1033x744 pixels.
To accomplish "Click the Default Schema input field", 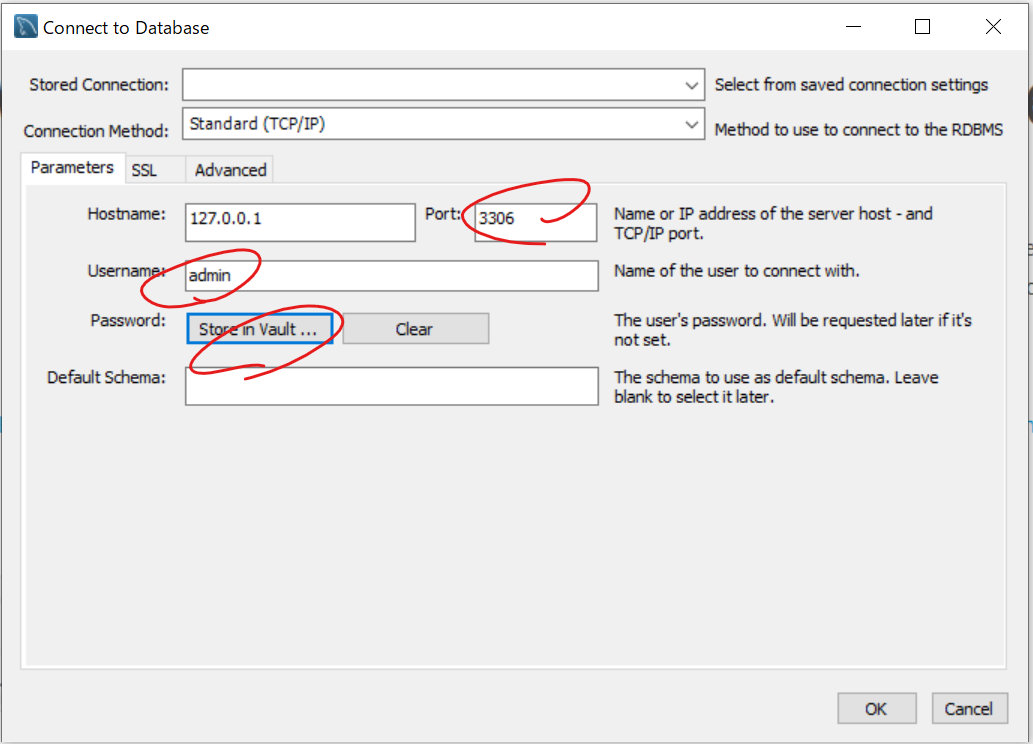I will 392,386.
